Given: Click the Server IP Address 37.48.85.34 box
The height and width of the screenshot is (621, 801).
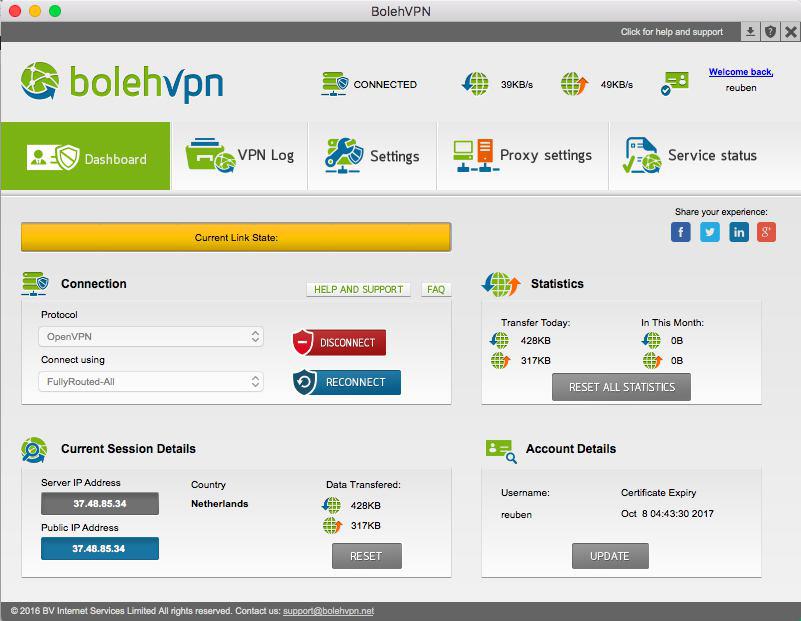Looking at the screenshot, I should [x=100, y=504].
